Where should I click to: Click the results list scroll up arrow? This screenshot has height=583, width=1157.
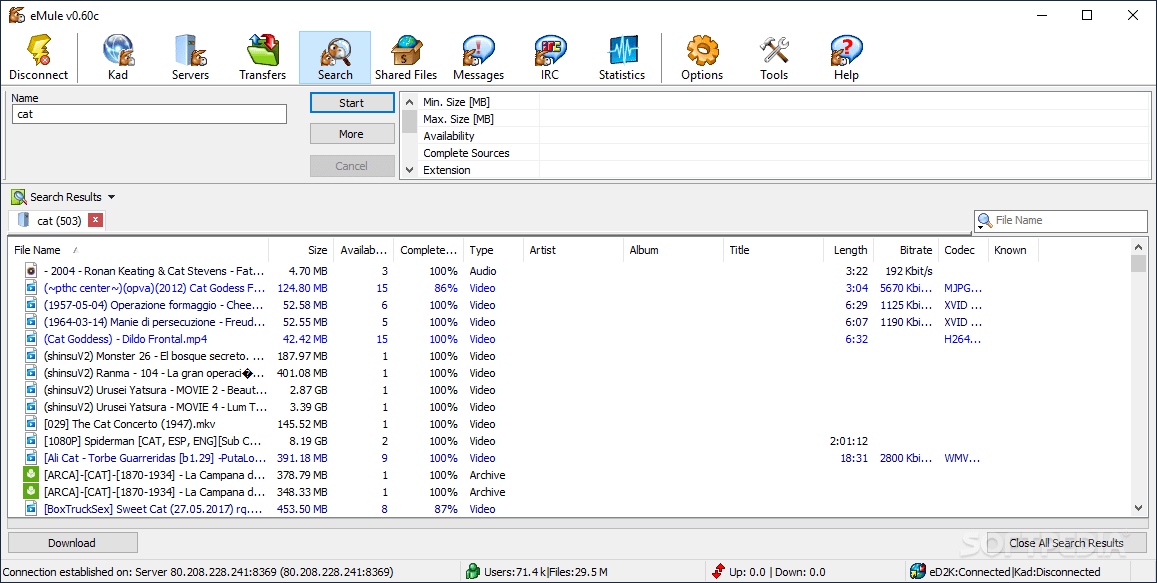[x=1138, y=248]
